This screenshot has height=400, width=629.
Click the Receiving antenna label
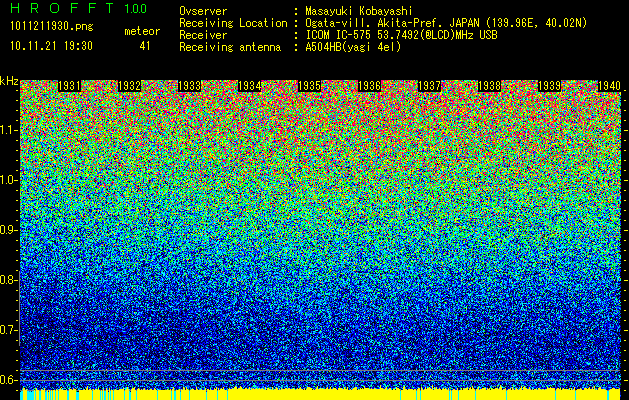pyautogui.click(x=230, y=47)
